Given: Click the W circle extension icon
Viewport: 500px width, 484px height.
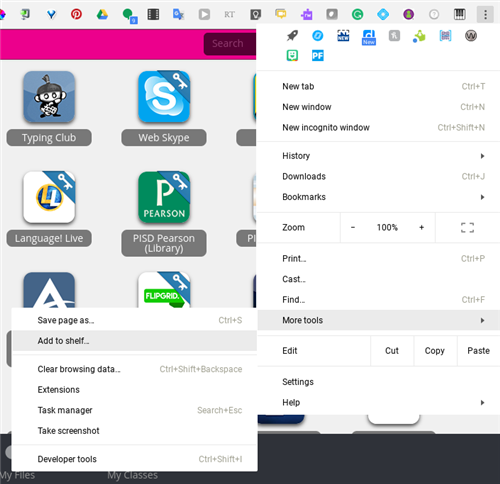Looking at the screenshot, I should (x=471, y=35).
